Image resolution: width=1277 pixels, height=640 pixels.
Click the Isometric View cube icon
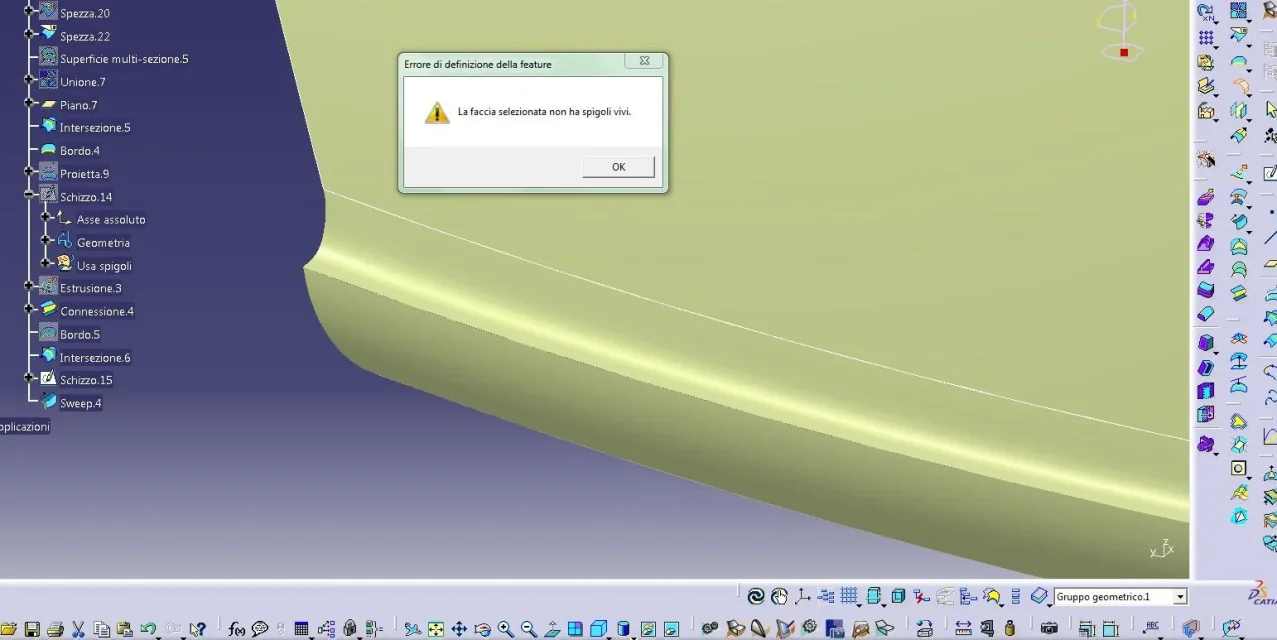(597, 629)
